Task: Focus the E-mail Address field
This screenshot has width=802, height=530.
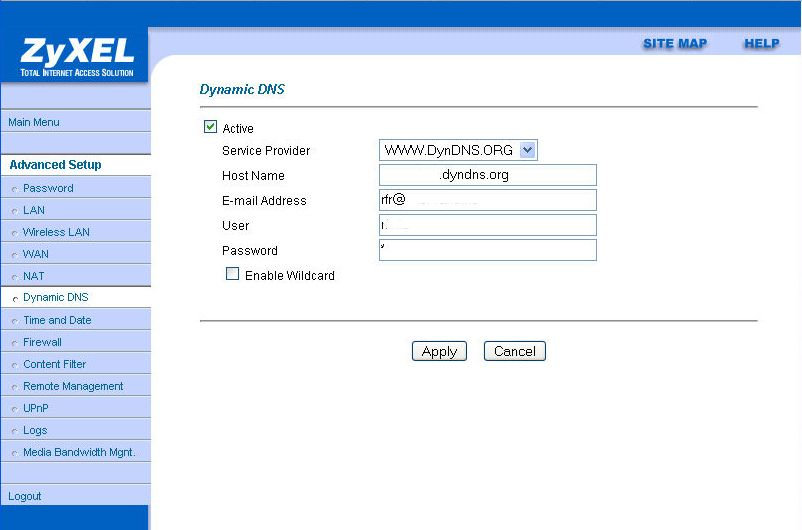Action: point(487,200)
